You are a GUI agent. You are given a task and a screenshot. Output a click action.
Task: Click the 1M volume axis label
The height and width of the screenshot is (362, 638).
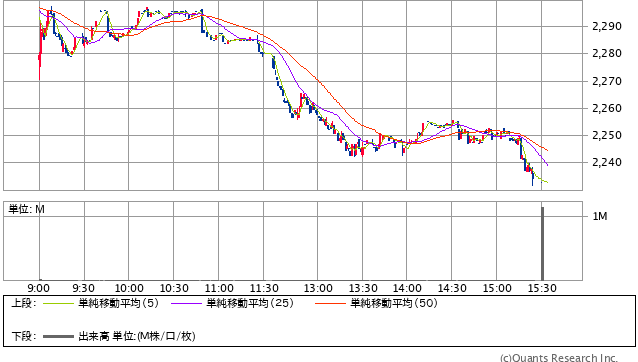tap(600, 216)
